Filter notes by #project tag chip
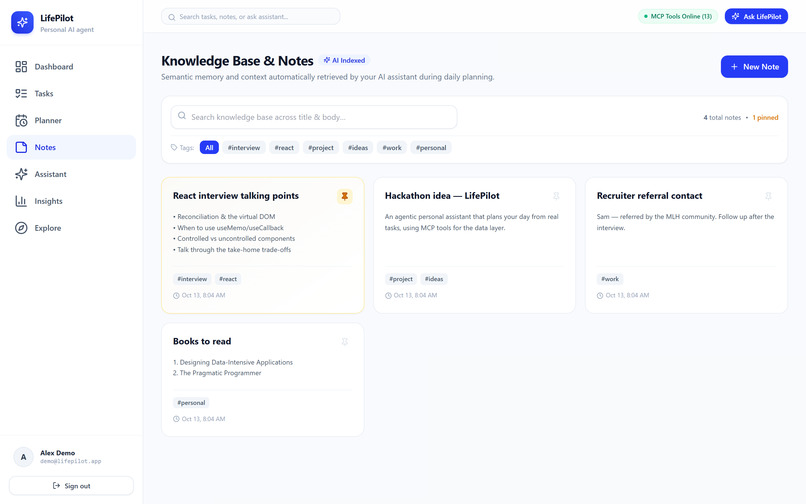 click(x=321, y=148)
